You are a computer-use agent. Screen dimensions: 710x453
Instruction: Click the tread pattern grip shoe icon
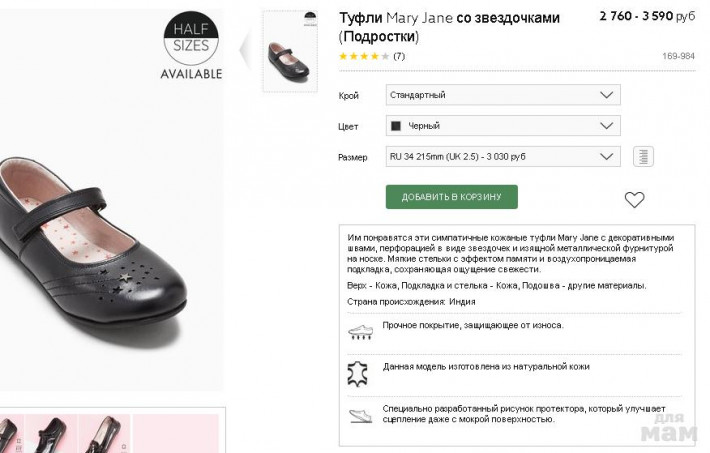point(359,414)
